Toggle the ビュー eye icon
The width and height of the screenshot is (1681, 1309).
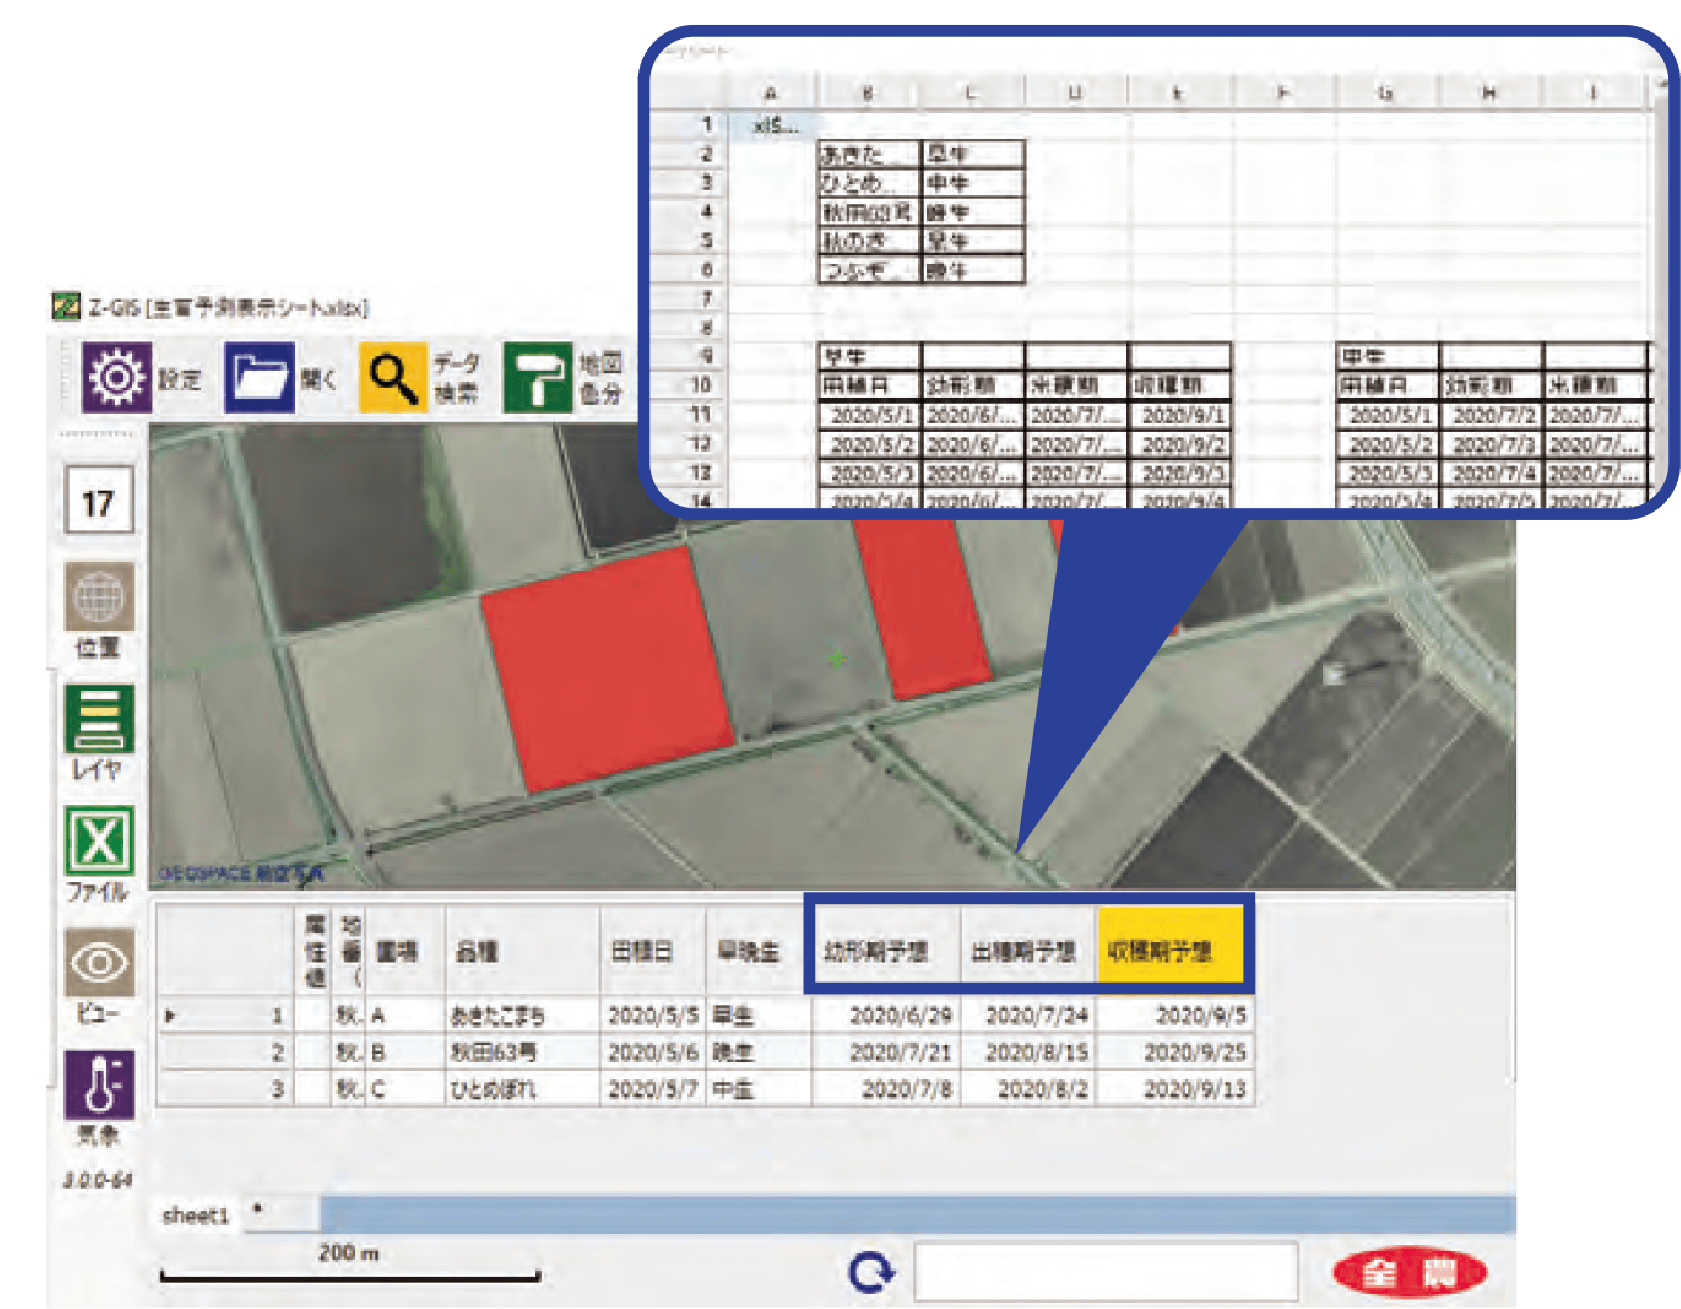click(99, 963)
